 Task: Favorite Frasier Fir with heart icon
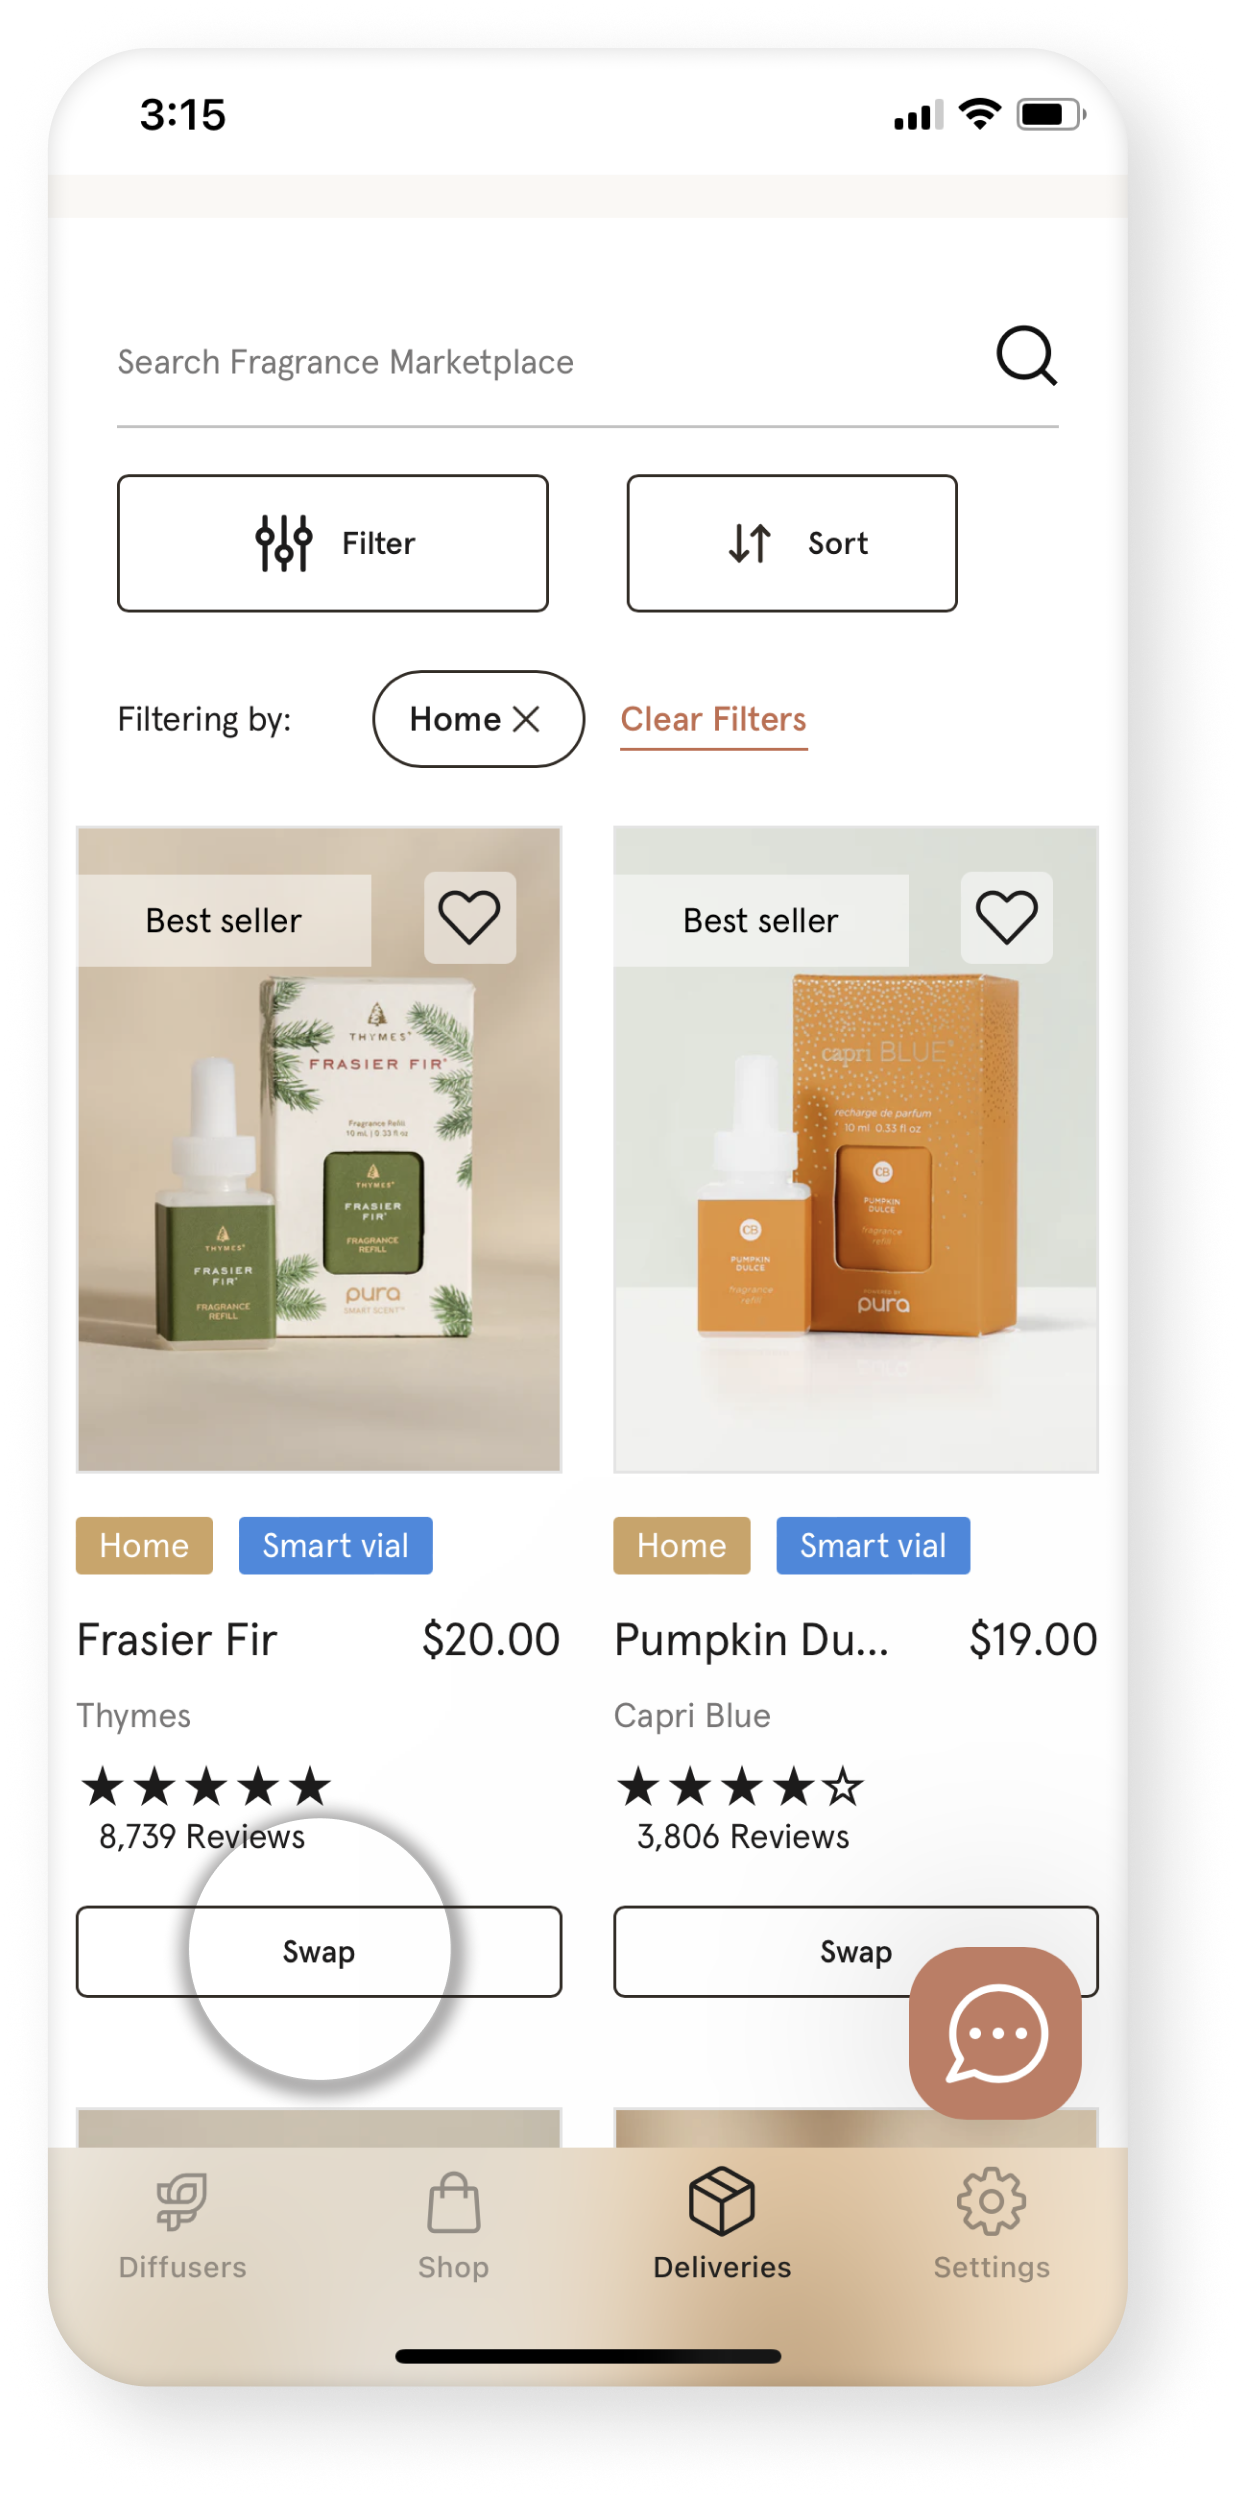(469, 917)
